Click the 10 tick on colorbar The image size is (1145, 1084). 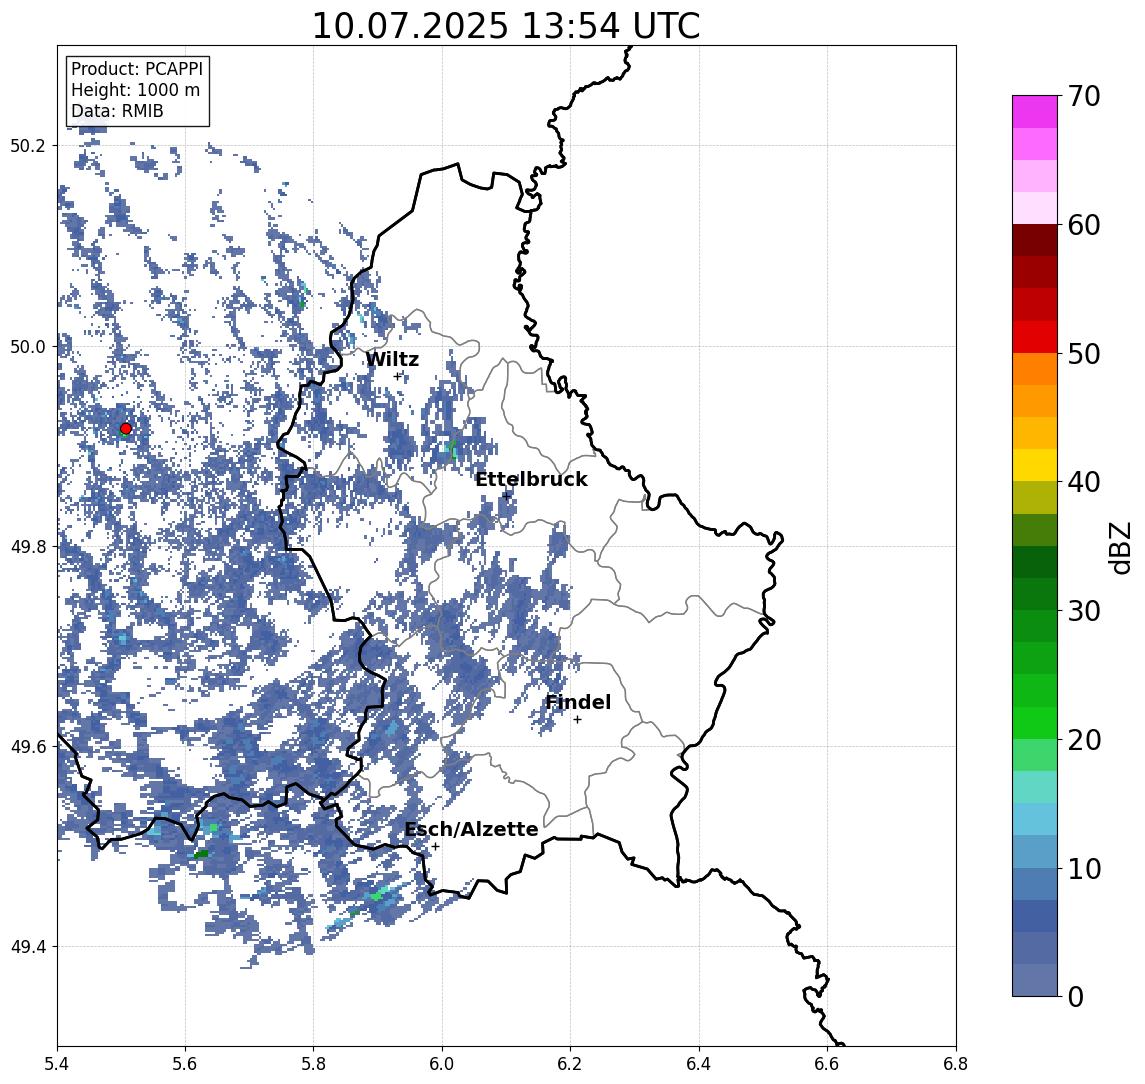pos(1083,869)
